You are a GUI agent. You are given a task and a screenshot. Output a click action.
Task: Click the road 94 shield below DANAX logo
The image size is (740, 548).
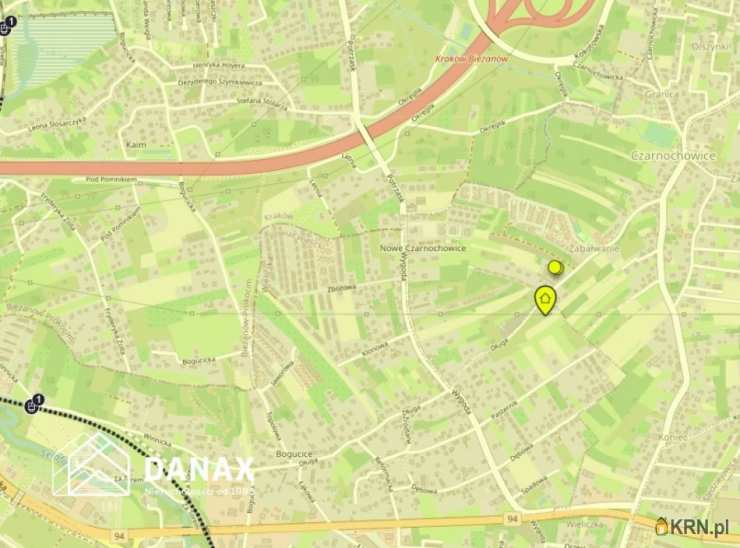(119, 536)
